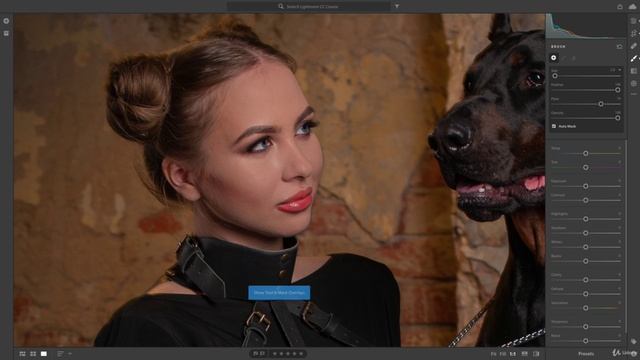Open the sort order icon in bottom bar
640x360 pixels.
(x=60, y=353)
